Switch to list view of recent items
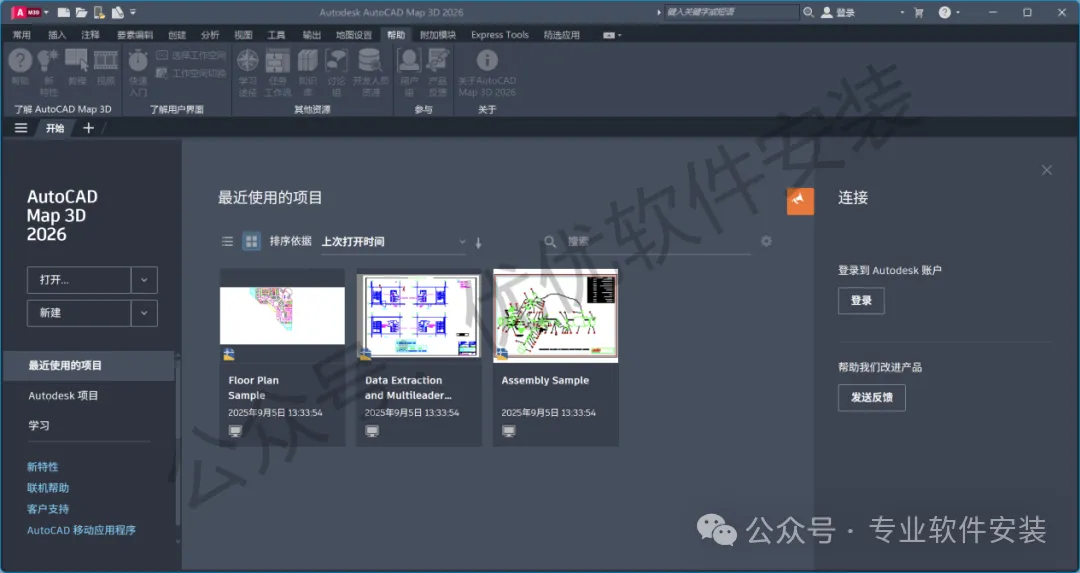This screenshot has width=1080, height=573. click(227, 242)
